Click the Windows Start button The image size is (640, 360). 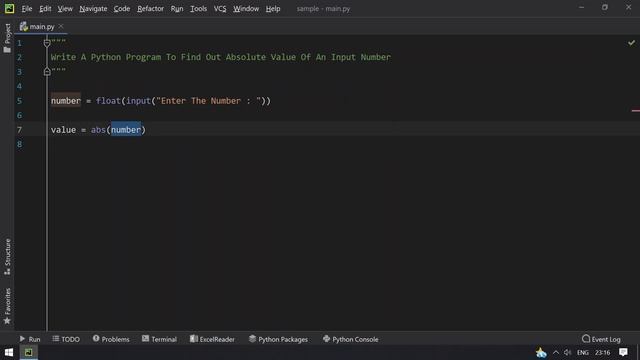pyautogui.click(x=9, y=352)
